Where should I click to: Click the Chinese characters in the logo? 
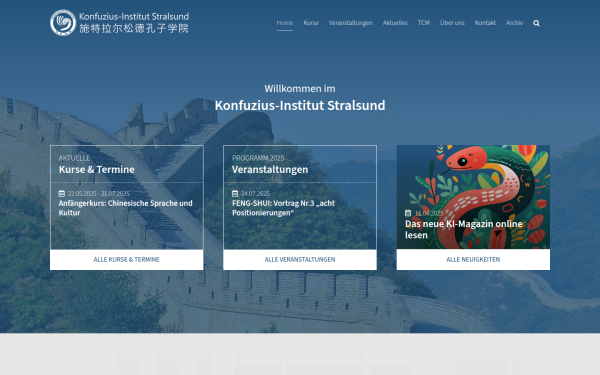point(134,28)
